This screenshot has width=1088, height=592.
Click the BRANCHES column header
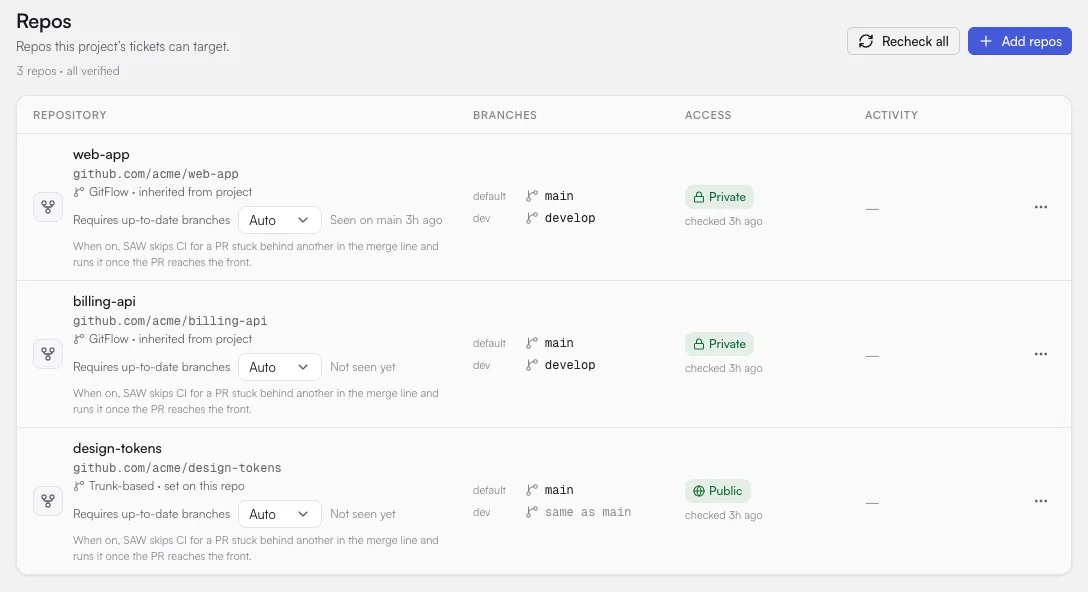(505, 115)
